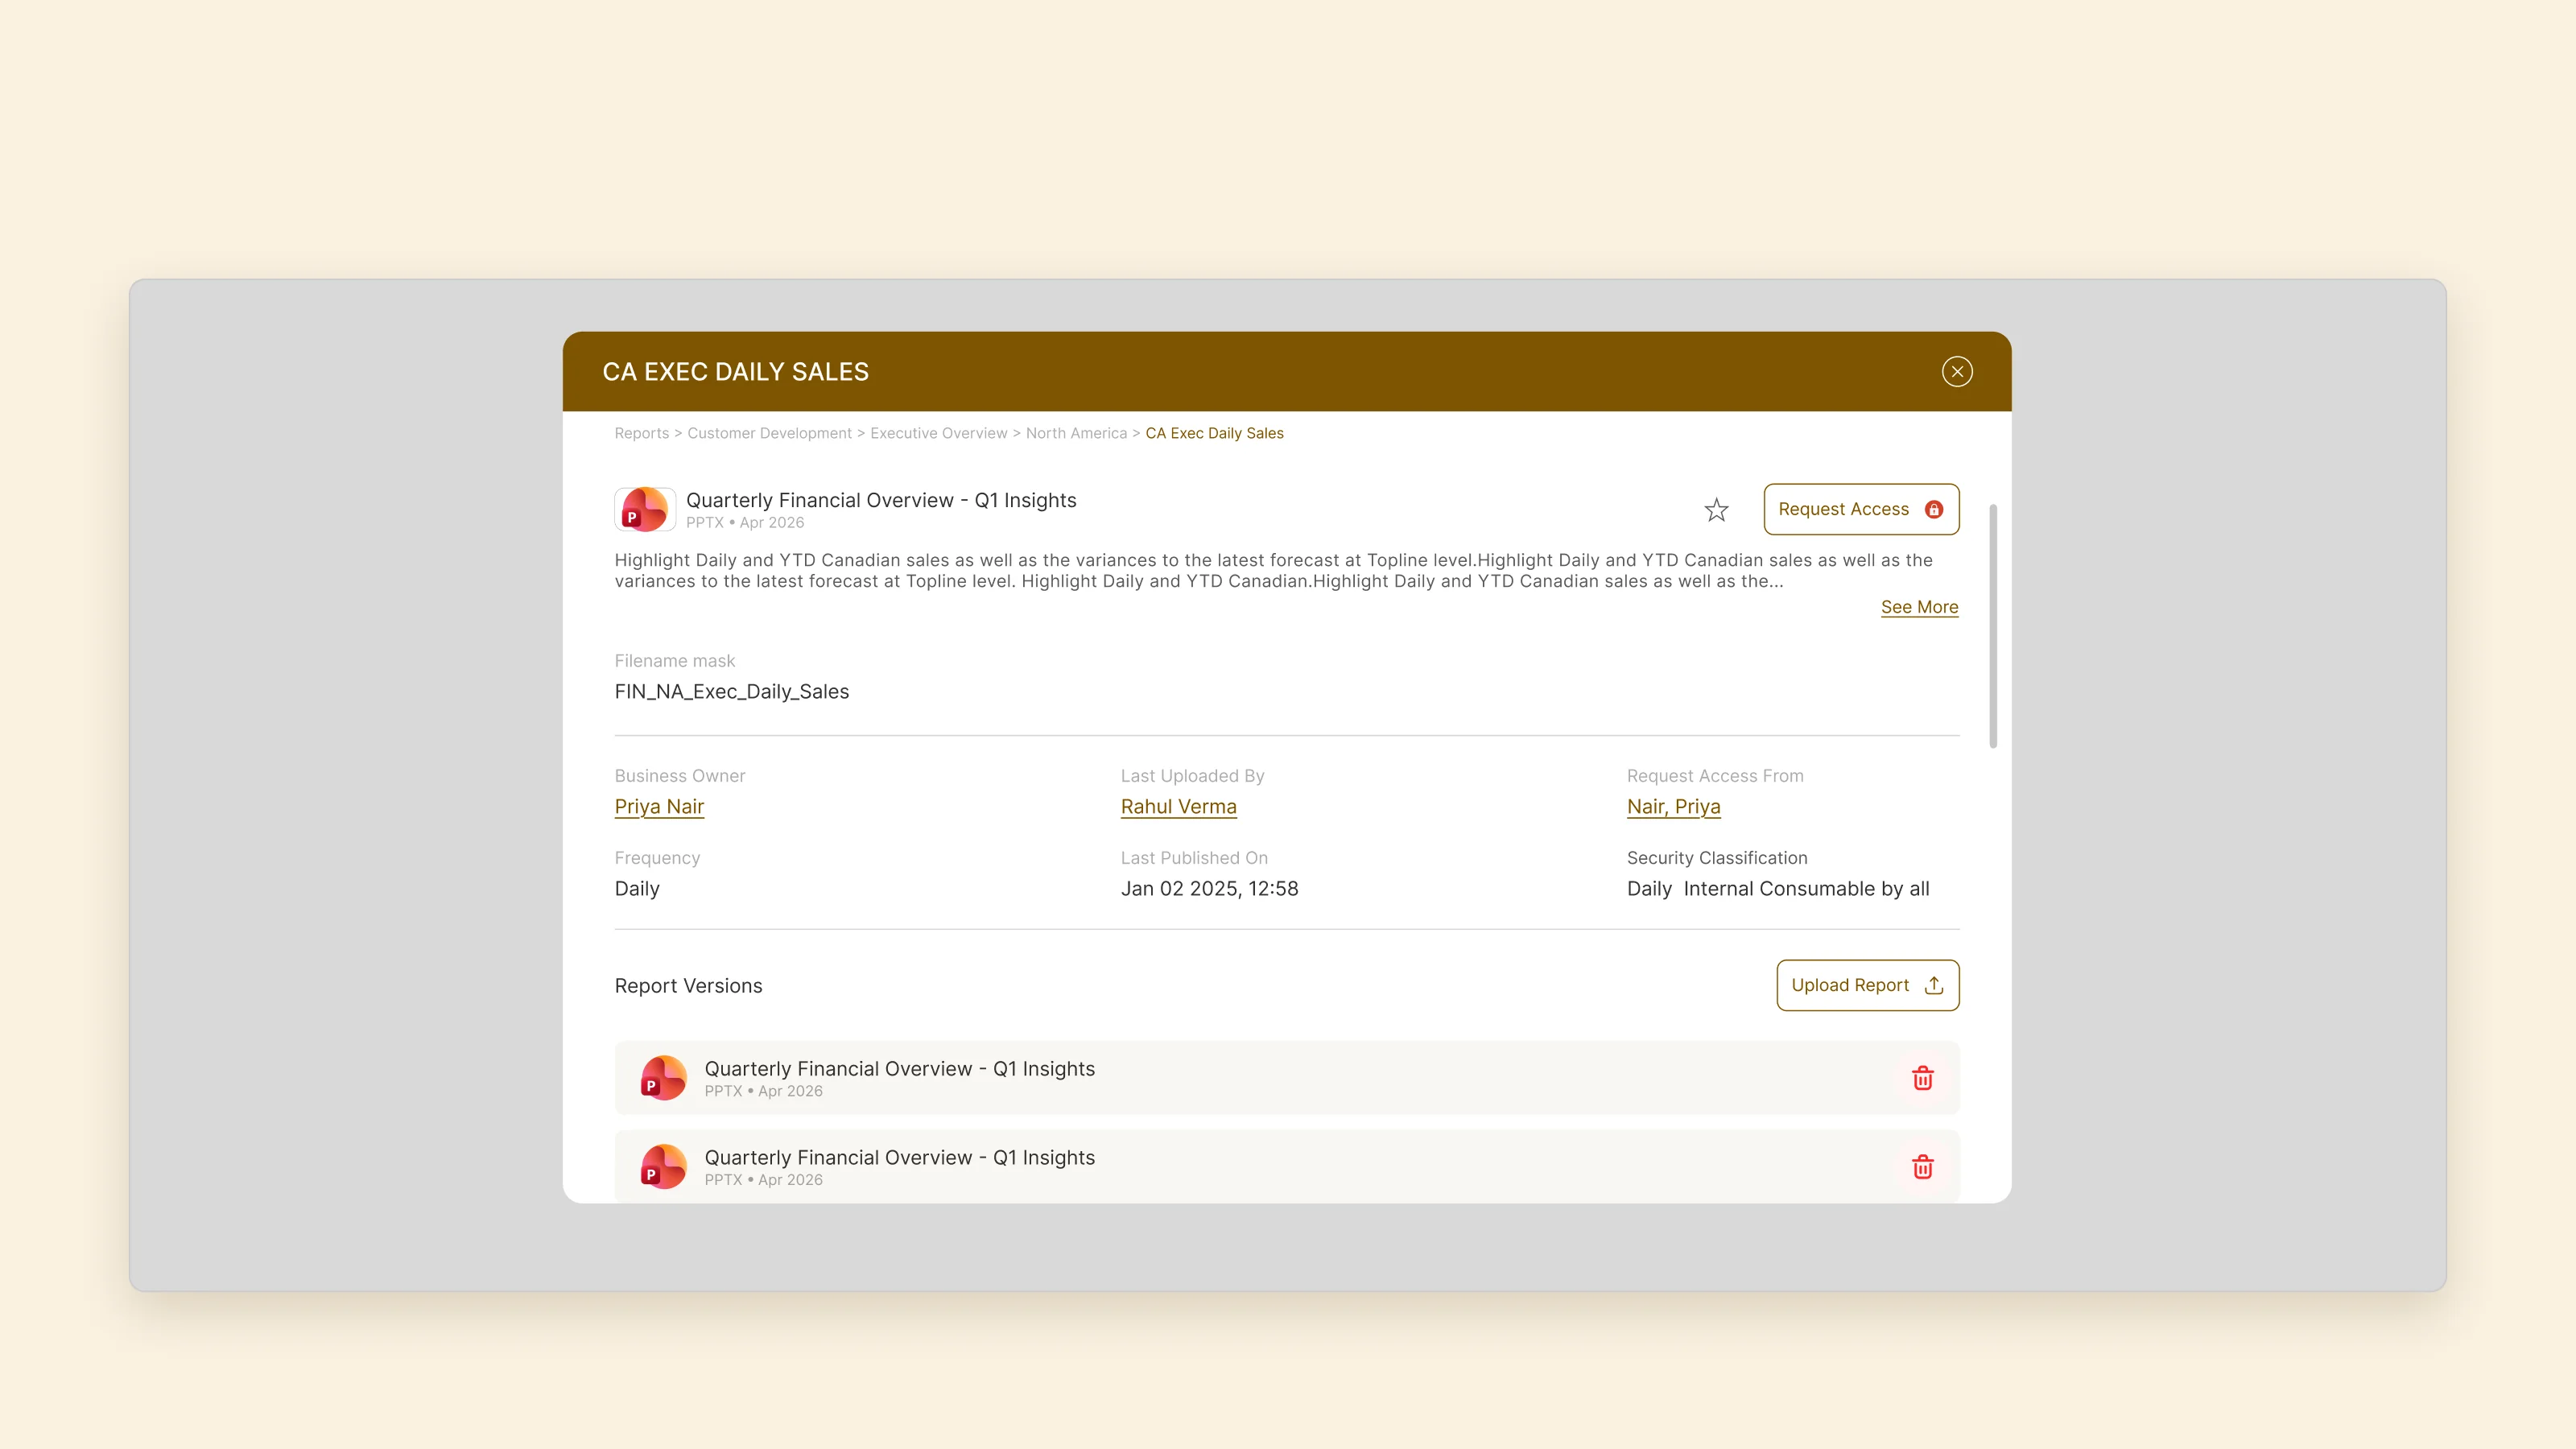Click the upload arrow icon in Upload Report
2576x1449 pixels.
(x=1934, y=985)
